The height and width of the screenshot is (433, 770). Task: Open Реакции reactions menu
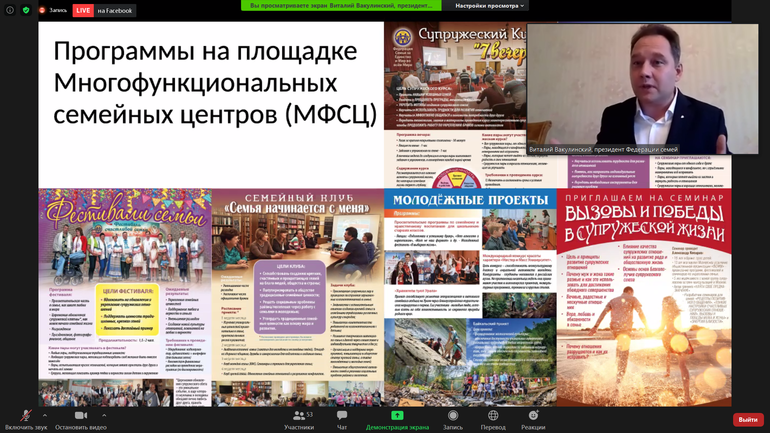click(533, 420)
